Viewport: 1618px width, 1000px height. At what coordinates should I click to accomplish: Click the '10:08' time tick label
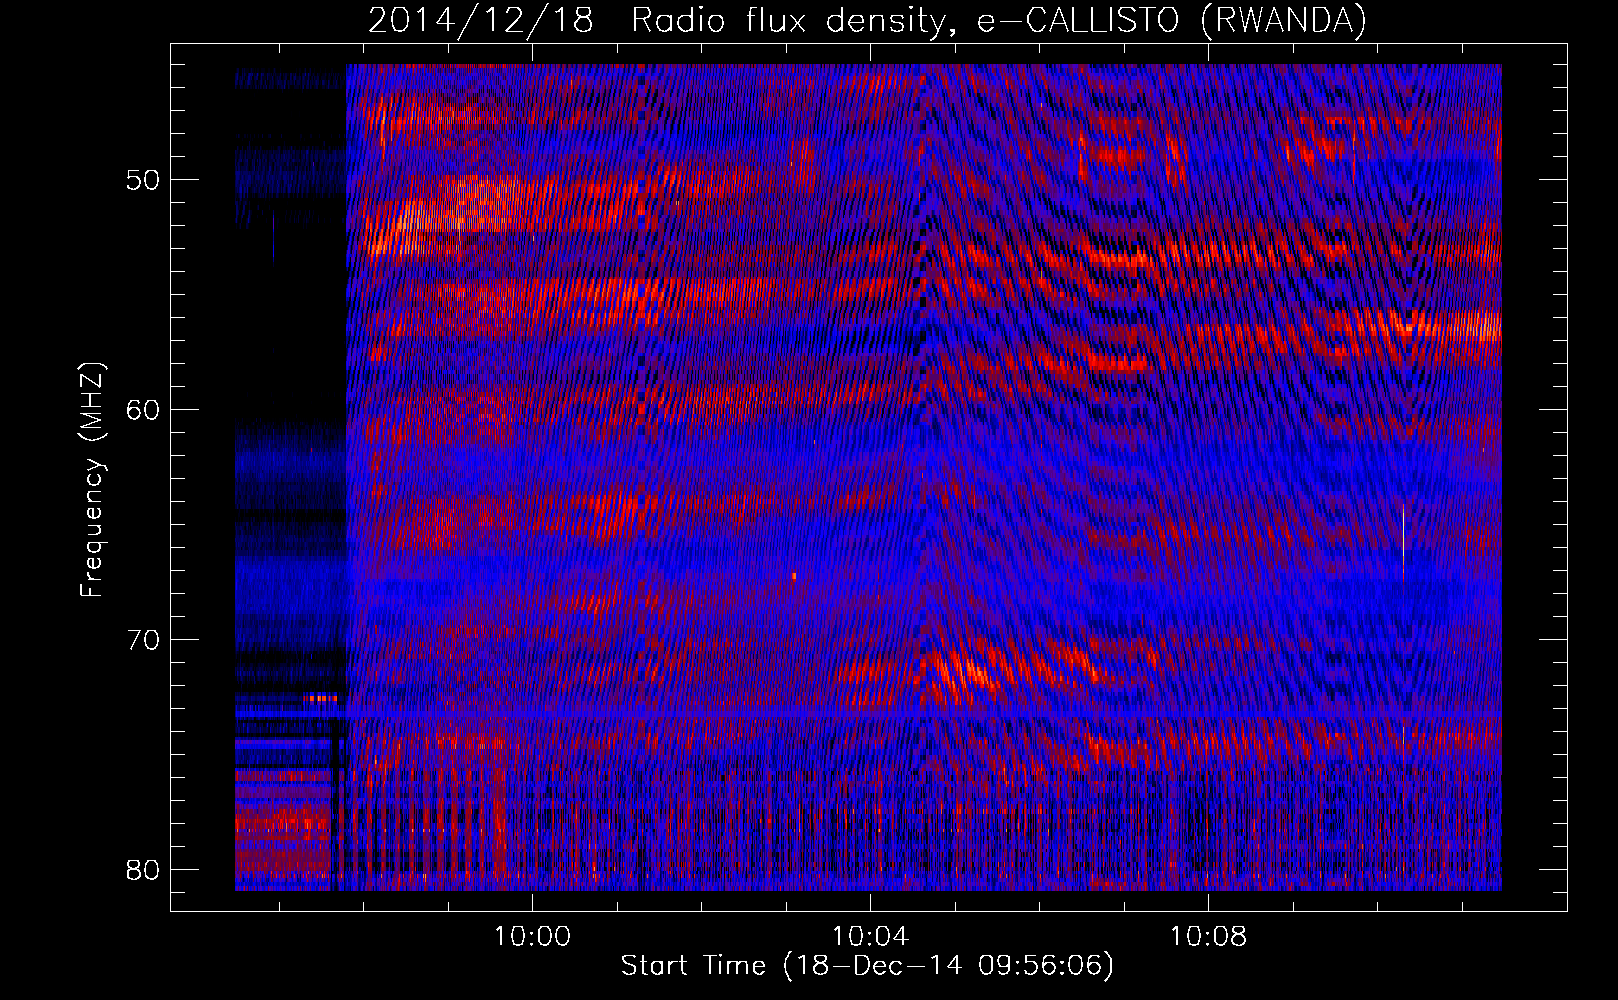point(1208,936)
